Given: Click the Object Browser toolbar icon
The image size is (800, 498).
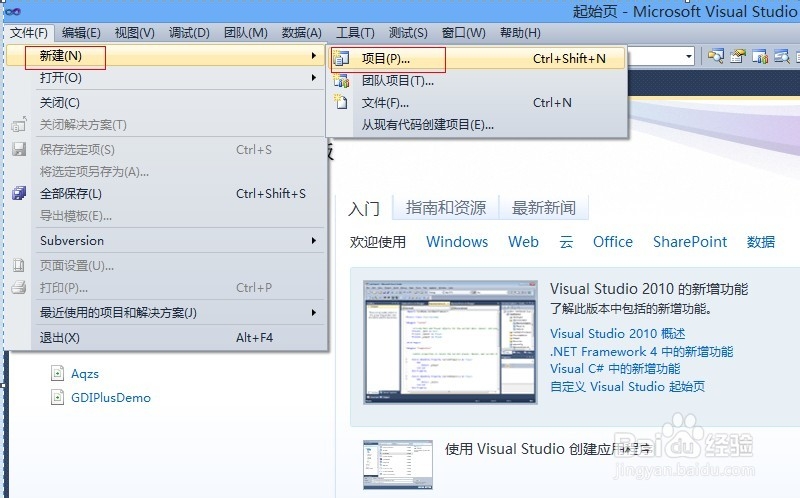Looking at the screenshot, I should (782, 56).
